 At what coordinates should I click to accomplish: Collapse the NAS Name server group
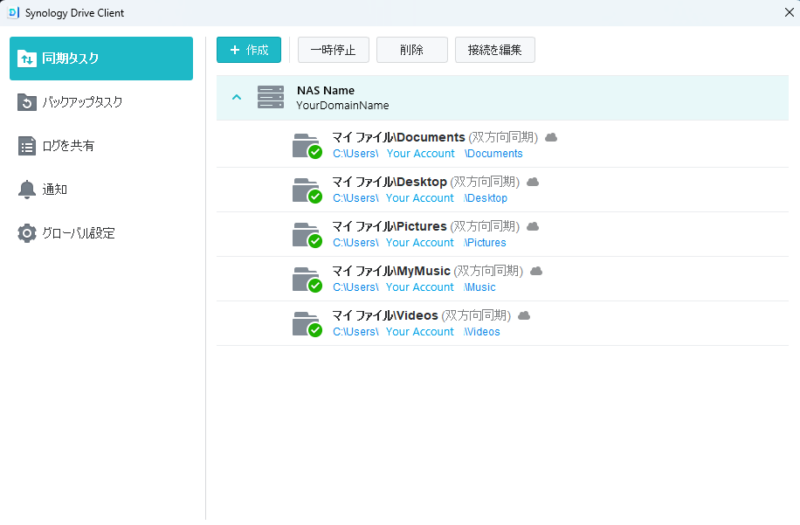coord(236,97)
